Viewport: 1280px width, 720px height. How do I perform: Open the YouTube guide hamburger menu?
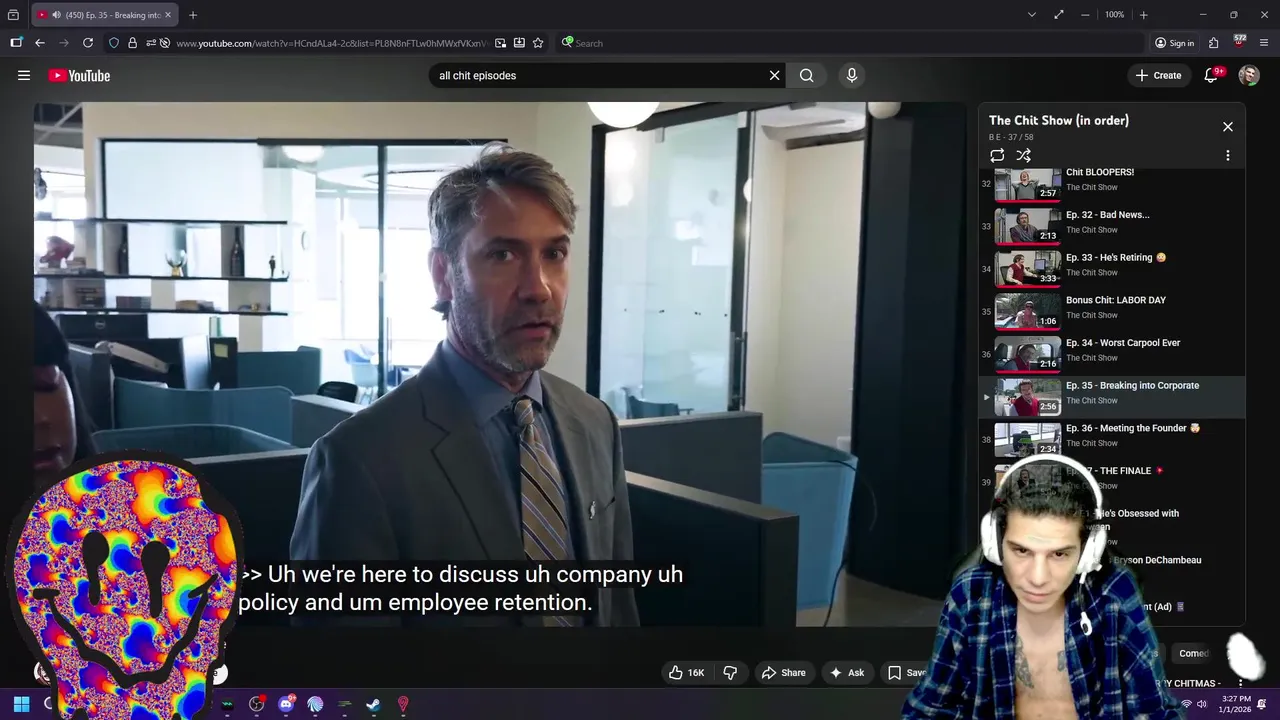(24, 75)
